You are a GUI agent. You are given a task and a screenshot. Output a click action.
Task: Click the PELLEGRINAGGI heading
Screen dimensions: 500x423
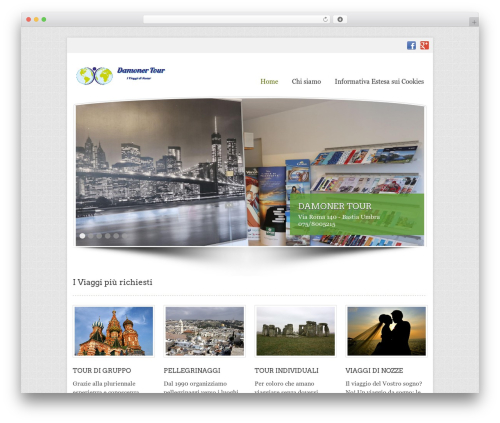pyautogui.click(x=192, y=370)
